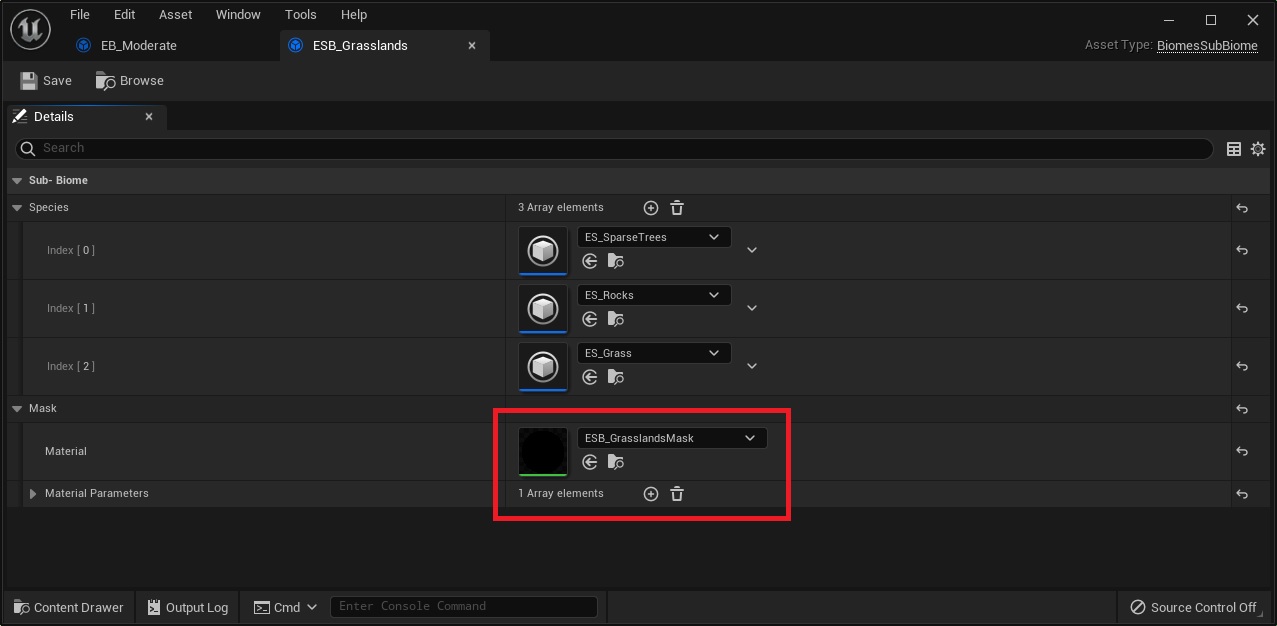Toggle the property matrix table view icon
This screenshot has width=1277, height=626.
(1234, 149)
